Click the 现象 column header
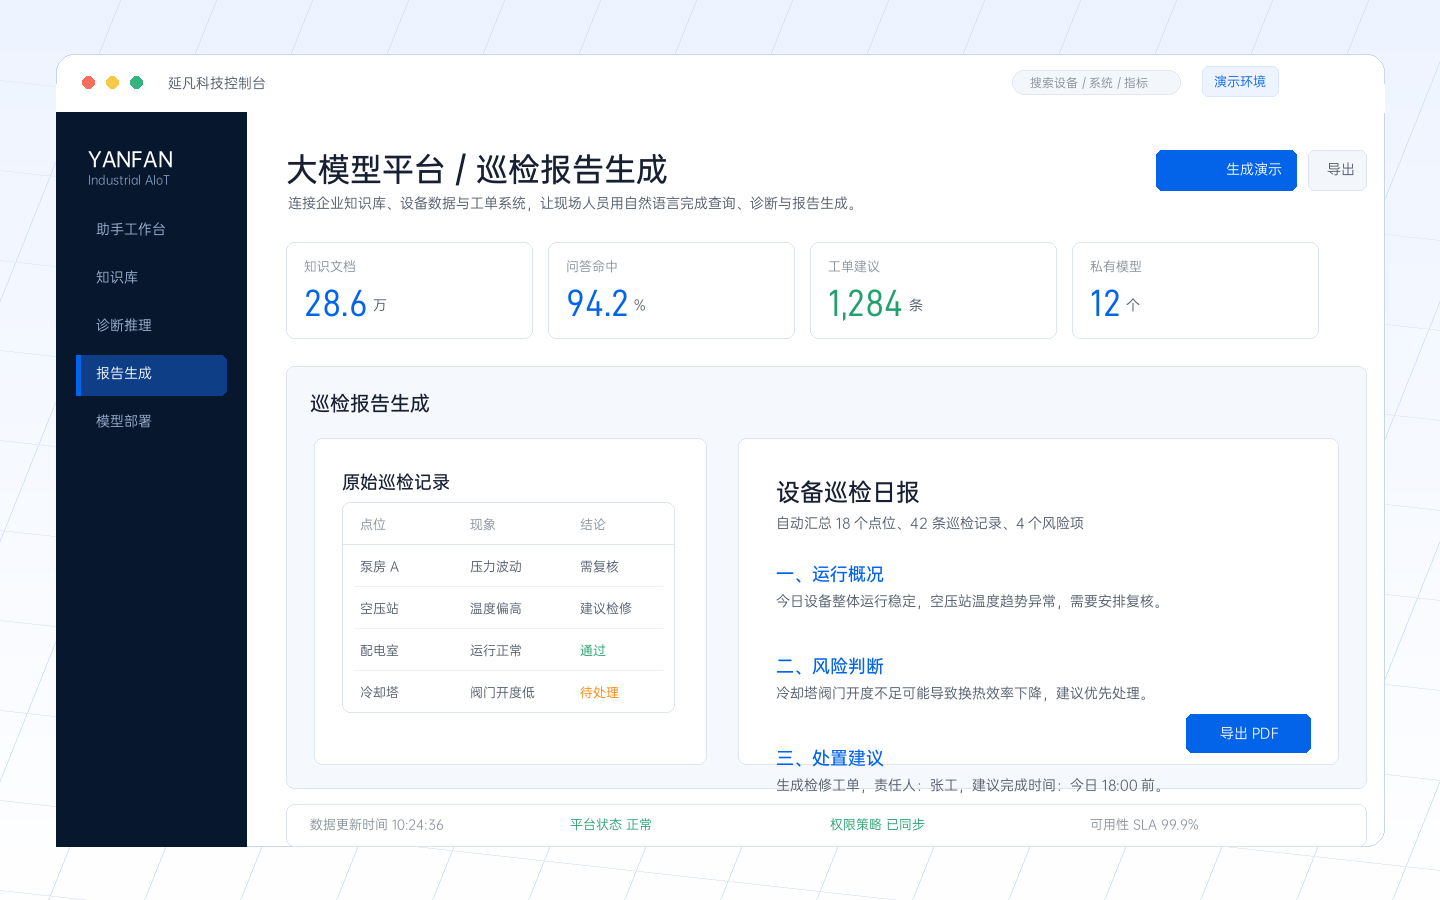The image size is (1440, 900). point(483,524)
